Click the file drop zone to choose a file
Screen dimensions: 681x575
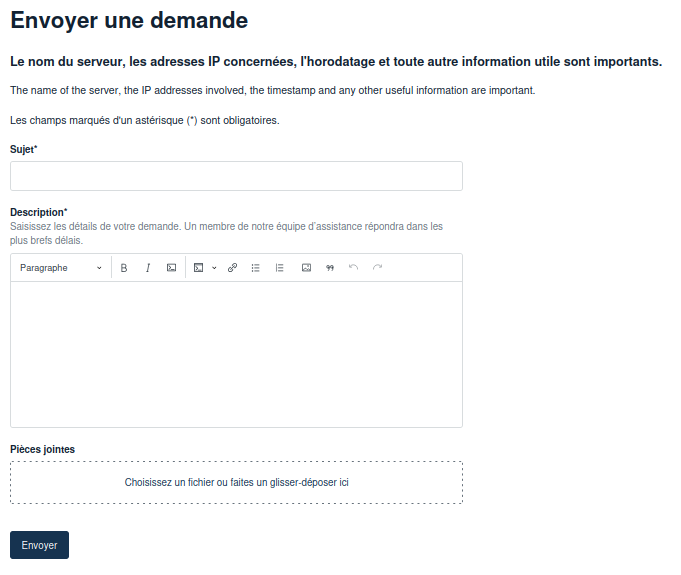tap(236, 482)
